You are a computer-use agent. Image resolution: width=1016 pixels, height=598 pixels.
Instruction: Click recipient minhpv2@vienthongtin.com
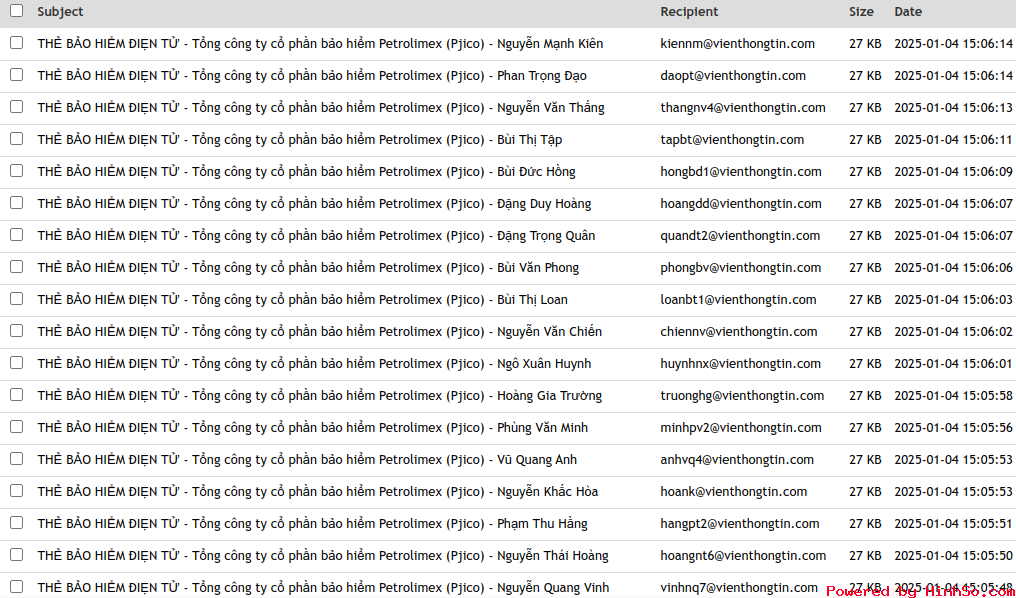[741, 428]
